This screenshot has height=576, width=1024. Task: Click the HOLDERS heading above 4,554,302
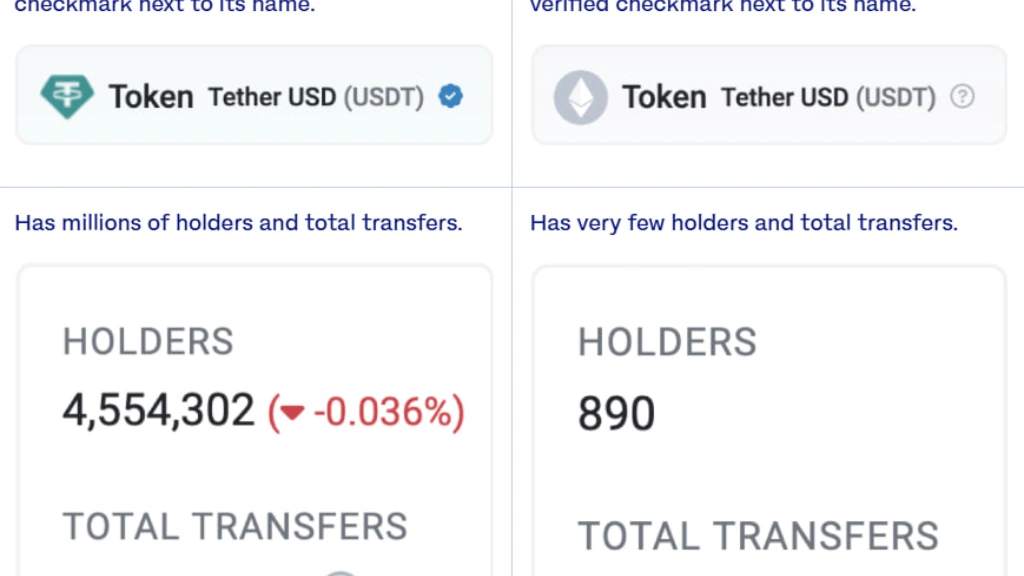(148, 342)
